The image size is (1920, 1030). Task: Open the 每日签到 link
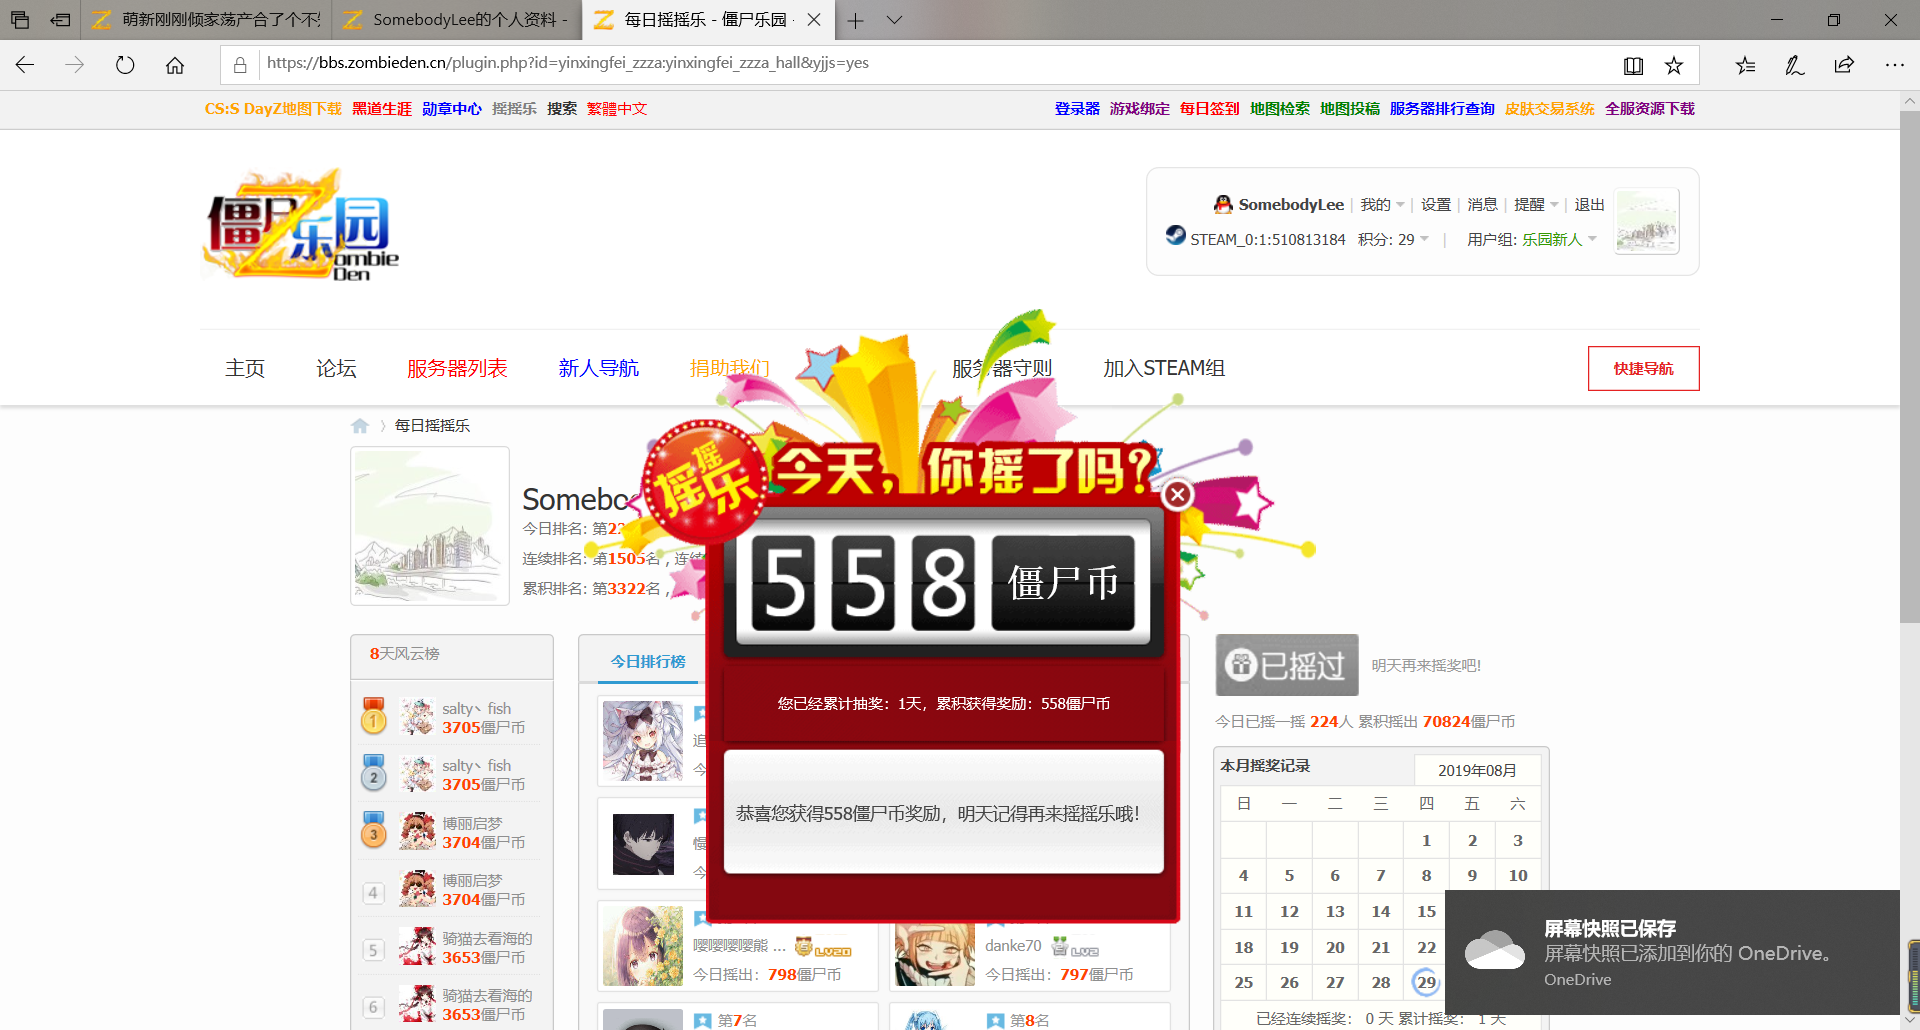coord(1209,109)
